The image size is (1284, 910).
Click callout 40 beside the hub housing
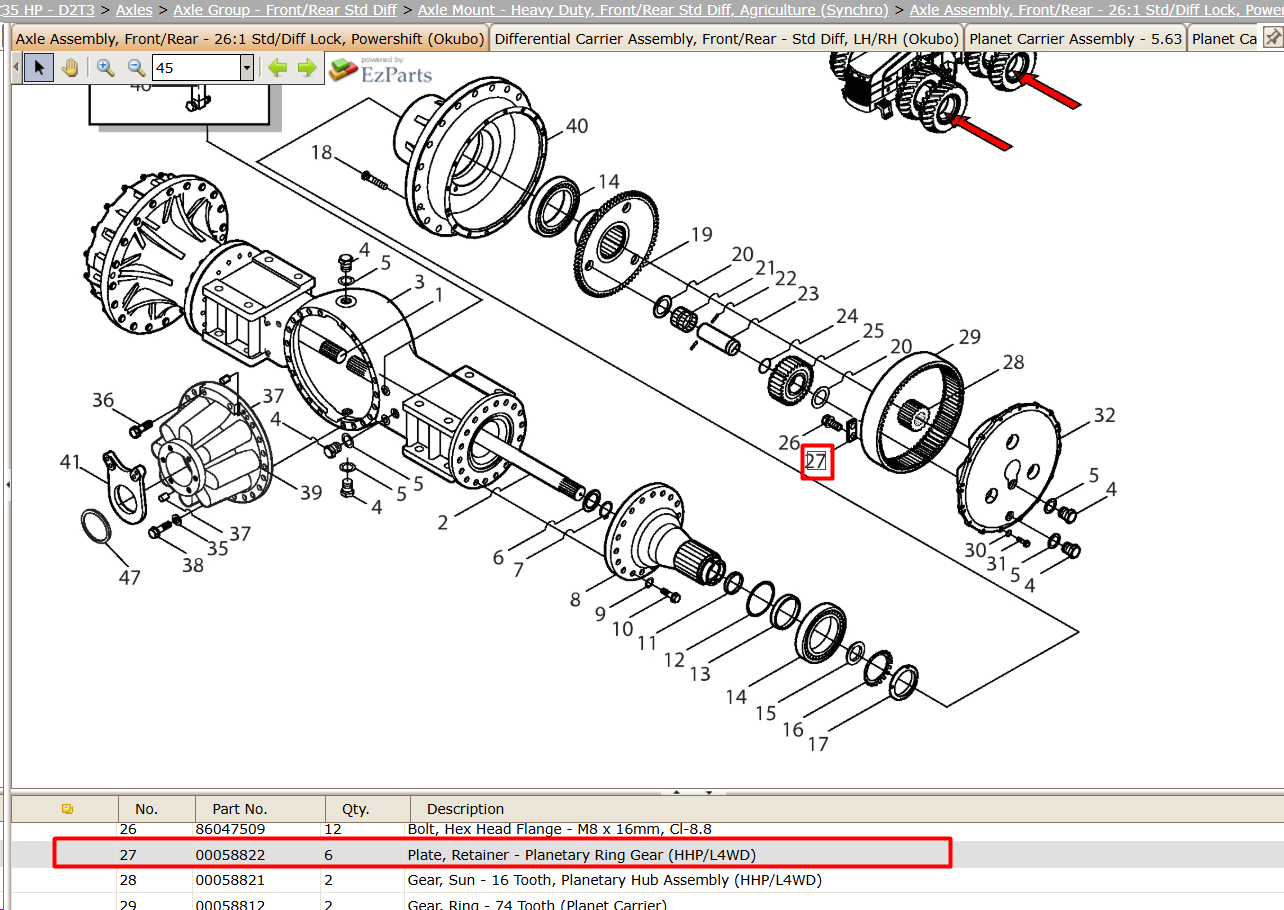(577, 127)
